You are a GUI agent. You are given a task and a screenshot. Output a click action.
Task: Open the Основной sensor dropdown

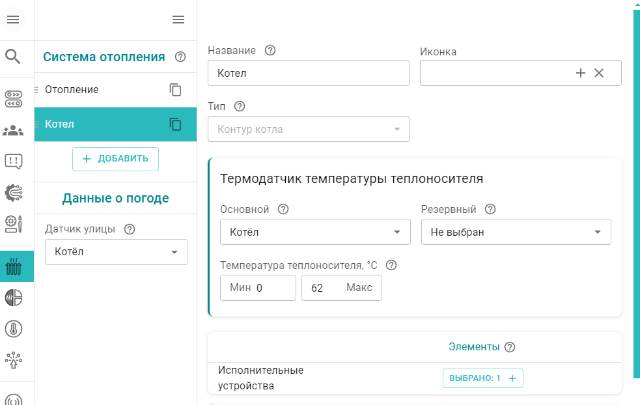[x=314, y=232]
